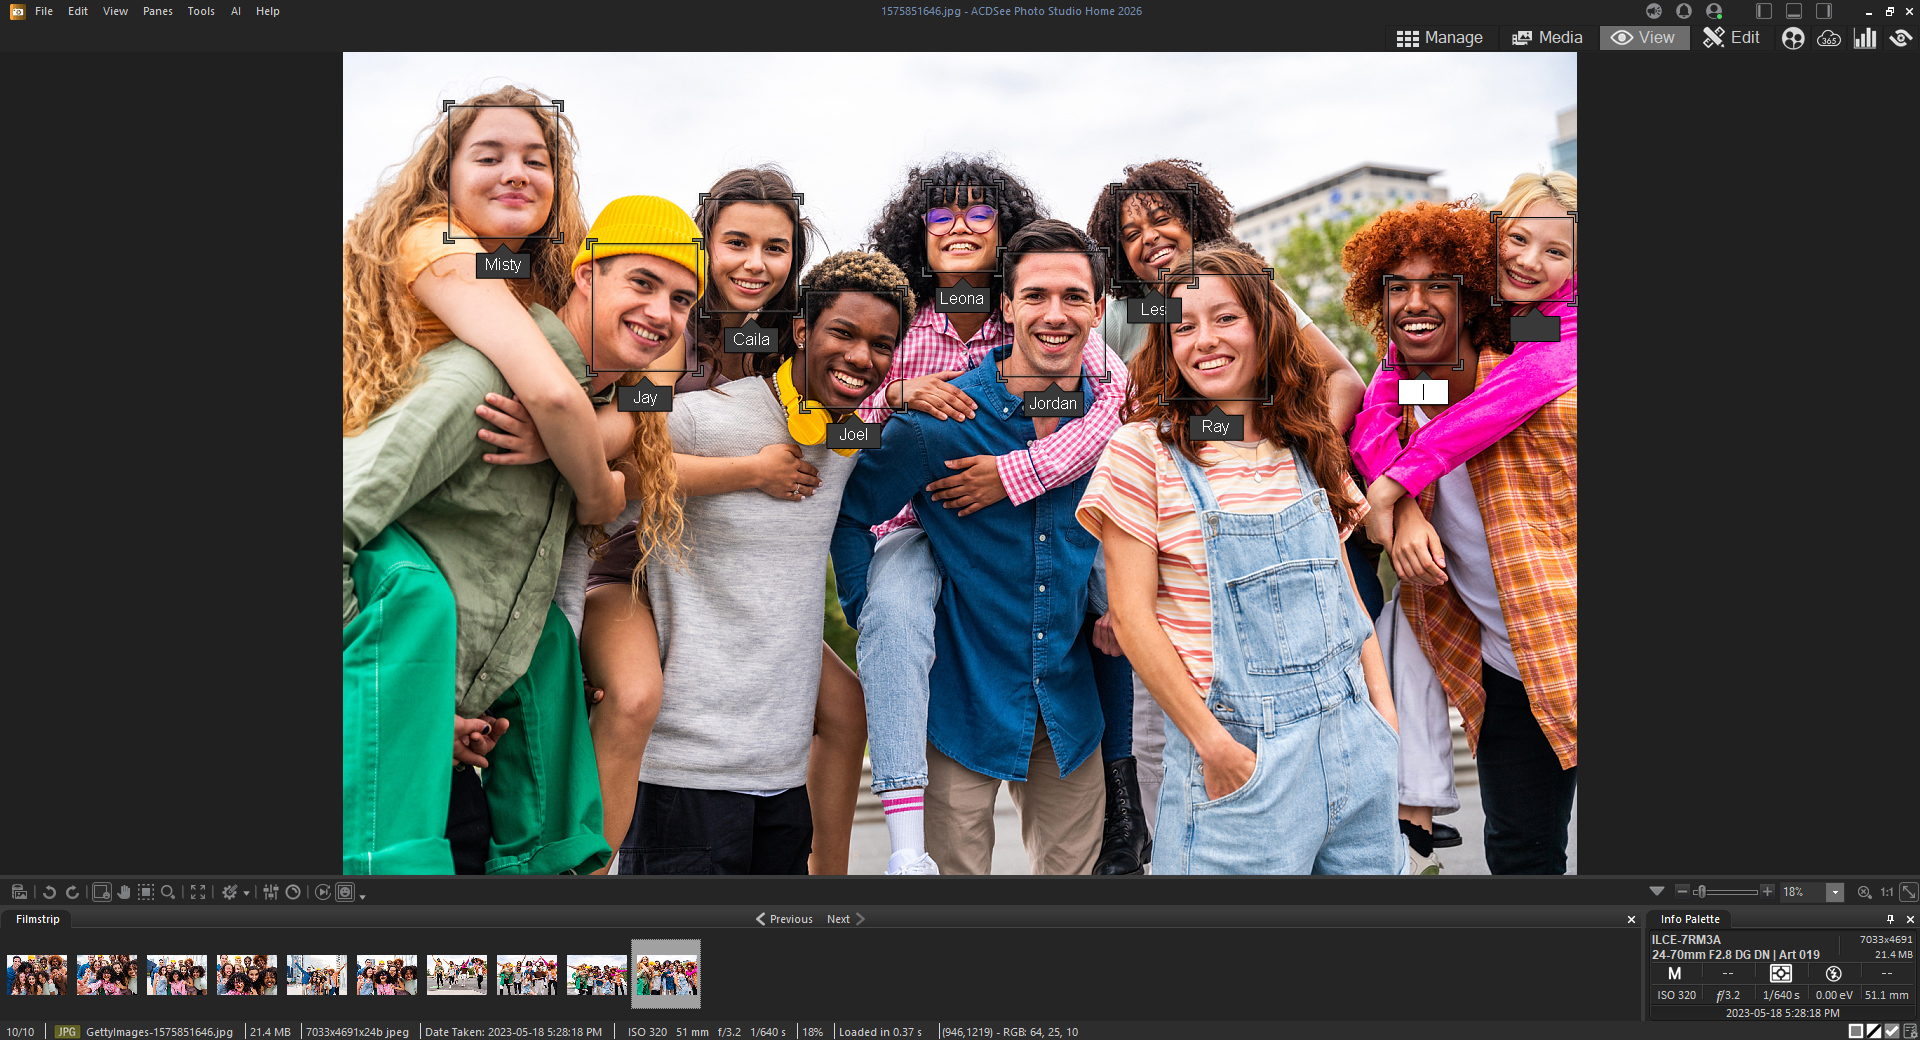This screenshot has height=1040, width=1920.
Task: Click the rotate left icon
Action: [x=49, y=892]
